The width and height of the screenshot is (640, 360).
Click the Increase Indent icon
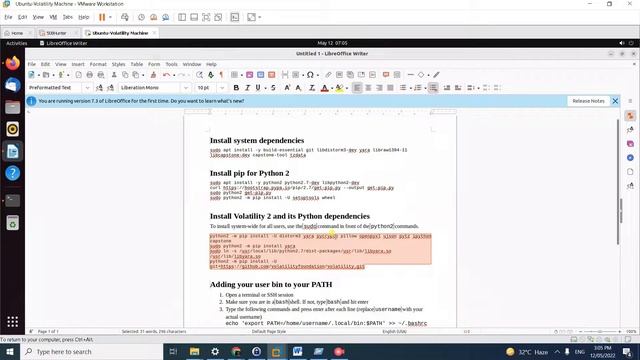click(447, 88)
